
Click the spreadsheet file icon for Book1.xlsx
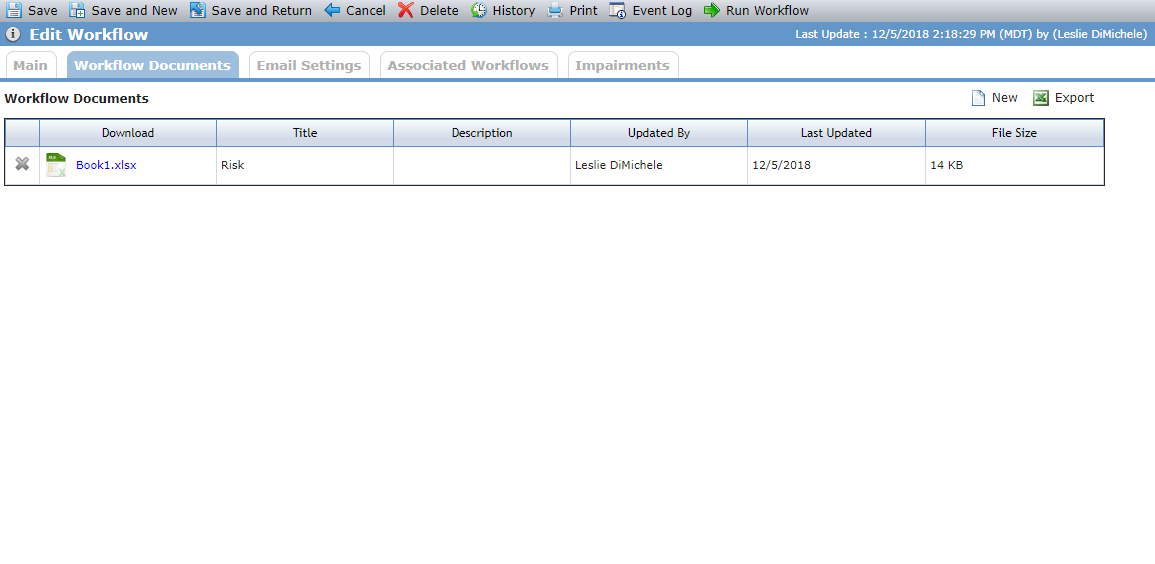[x=56, y=165]
